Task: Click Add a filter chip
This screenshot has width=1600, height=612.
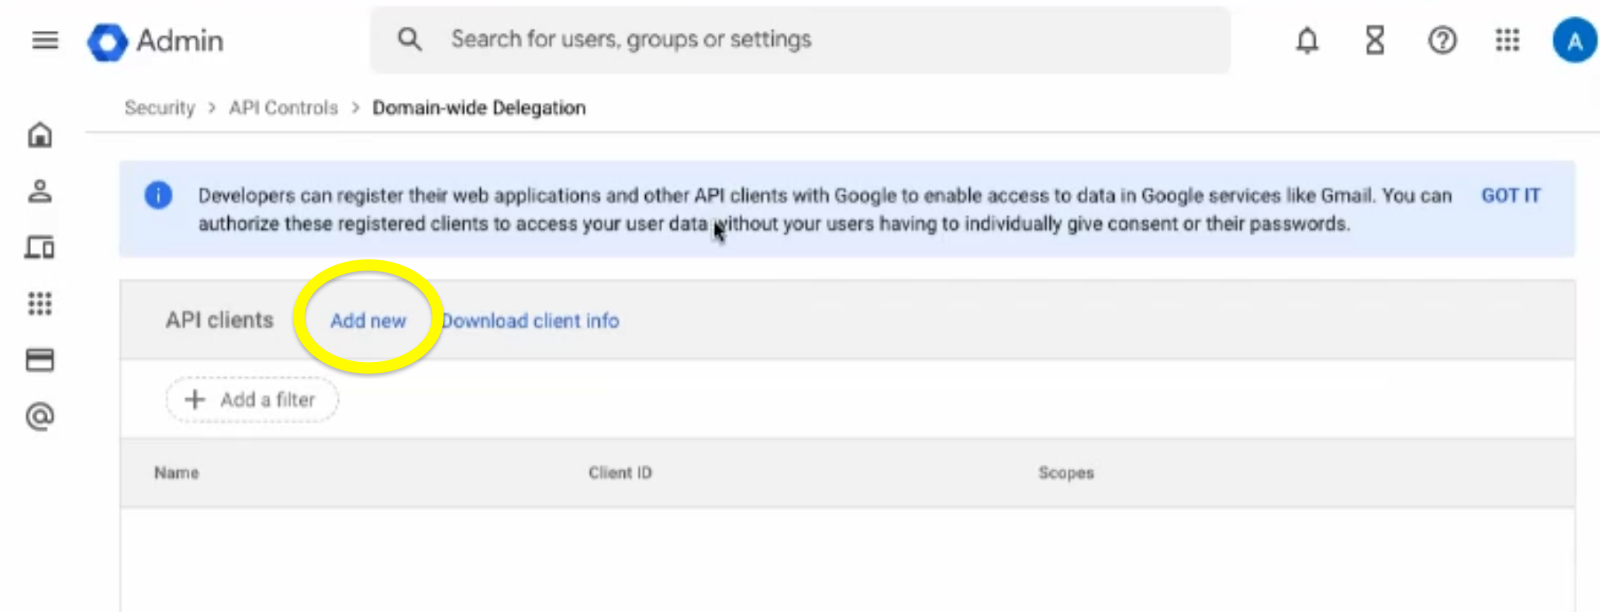Action: coord(252,400)
